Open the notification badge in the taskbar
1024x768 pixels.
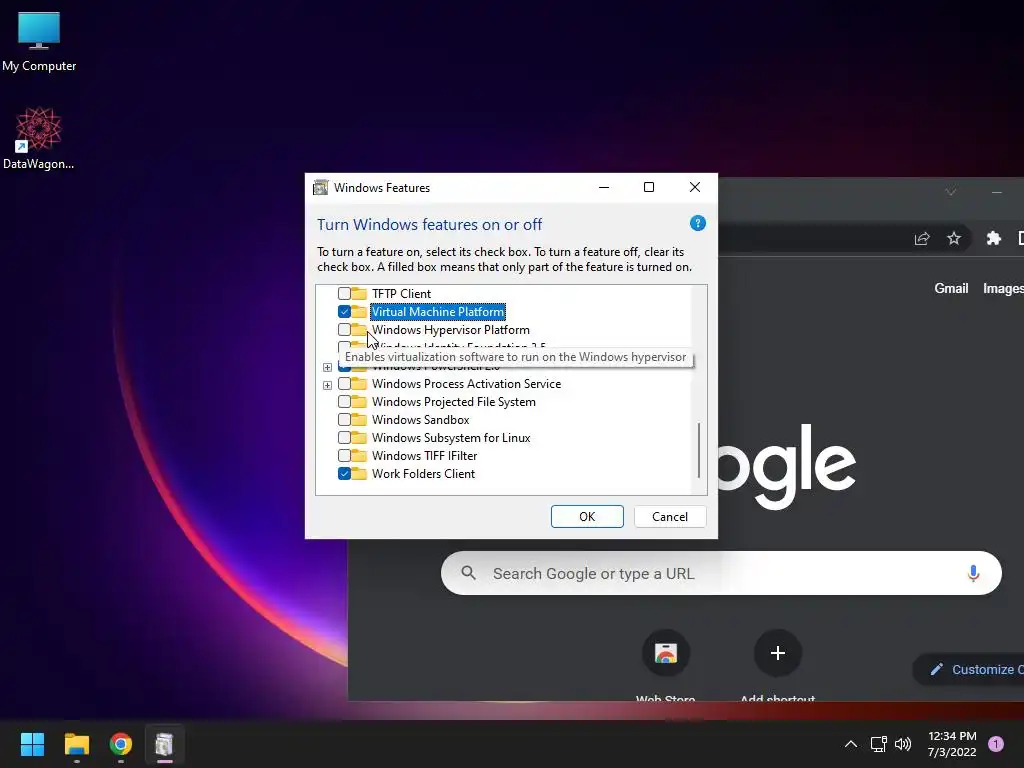[x=995, y=744]
